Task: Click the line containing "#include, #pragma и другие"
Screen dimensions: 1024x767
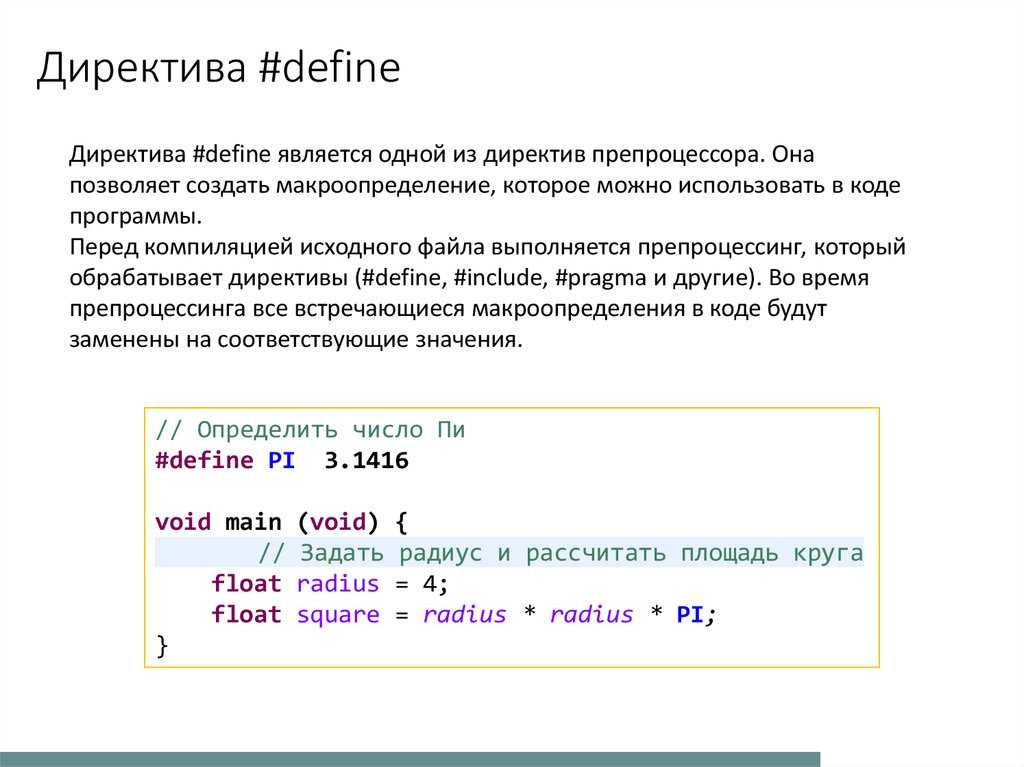Action: (469, 278)
